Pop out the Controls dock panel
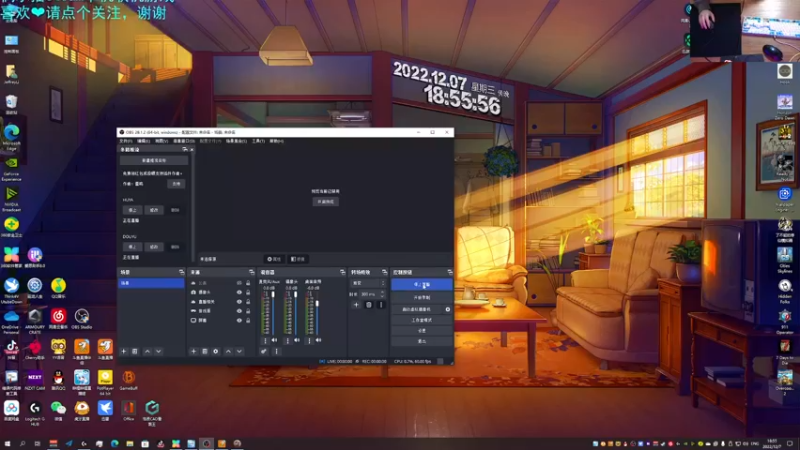Viewport: 800px width, 450px height. pyautogui.click(x=449, y=272)
